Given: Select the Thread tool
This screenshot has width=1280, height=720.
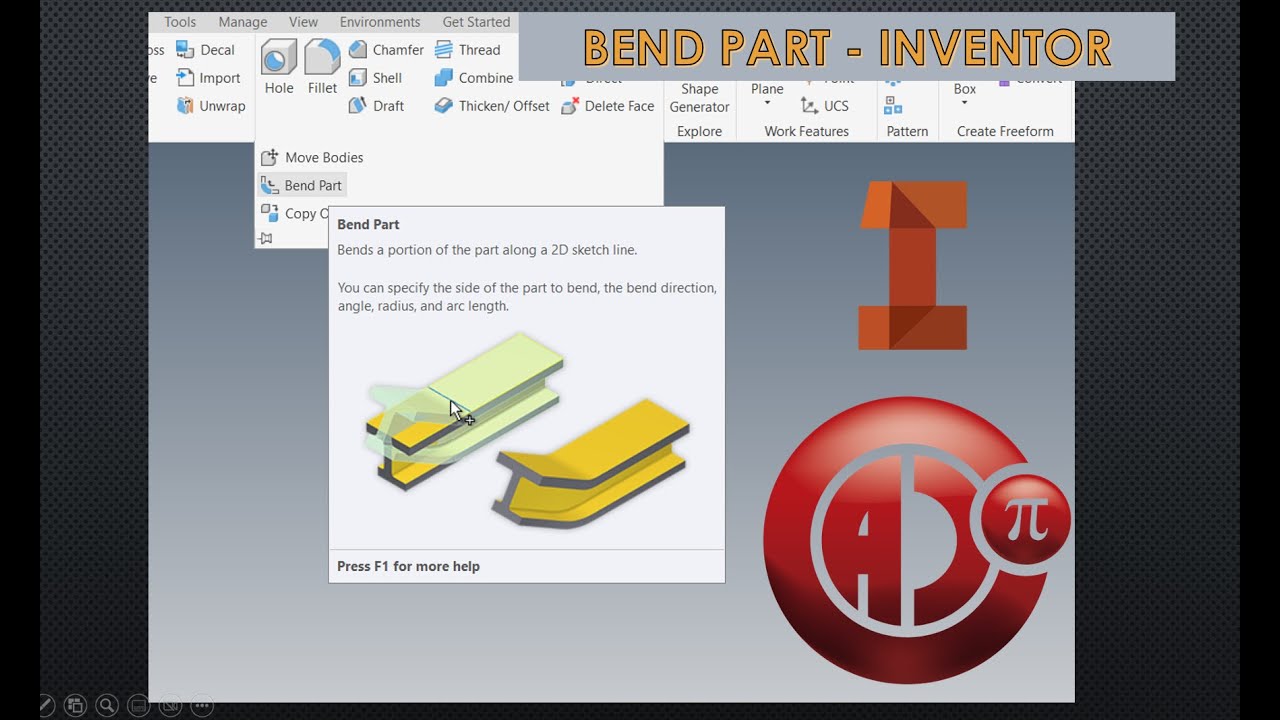Looking at the screenshot, I should point(467,50).
